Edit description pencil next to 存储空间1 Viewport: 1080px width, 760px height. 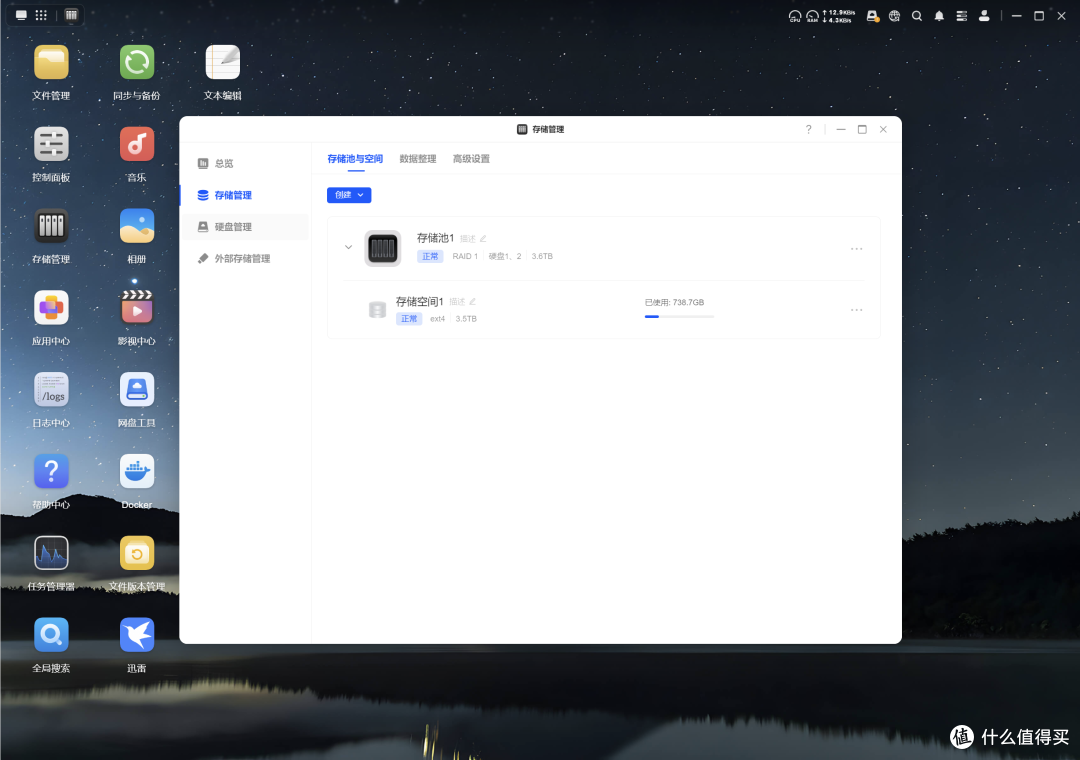[x=472, y=302]
